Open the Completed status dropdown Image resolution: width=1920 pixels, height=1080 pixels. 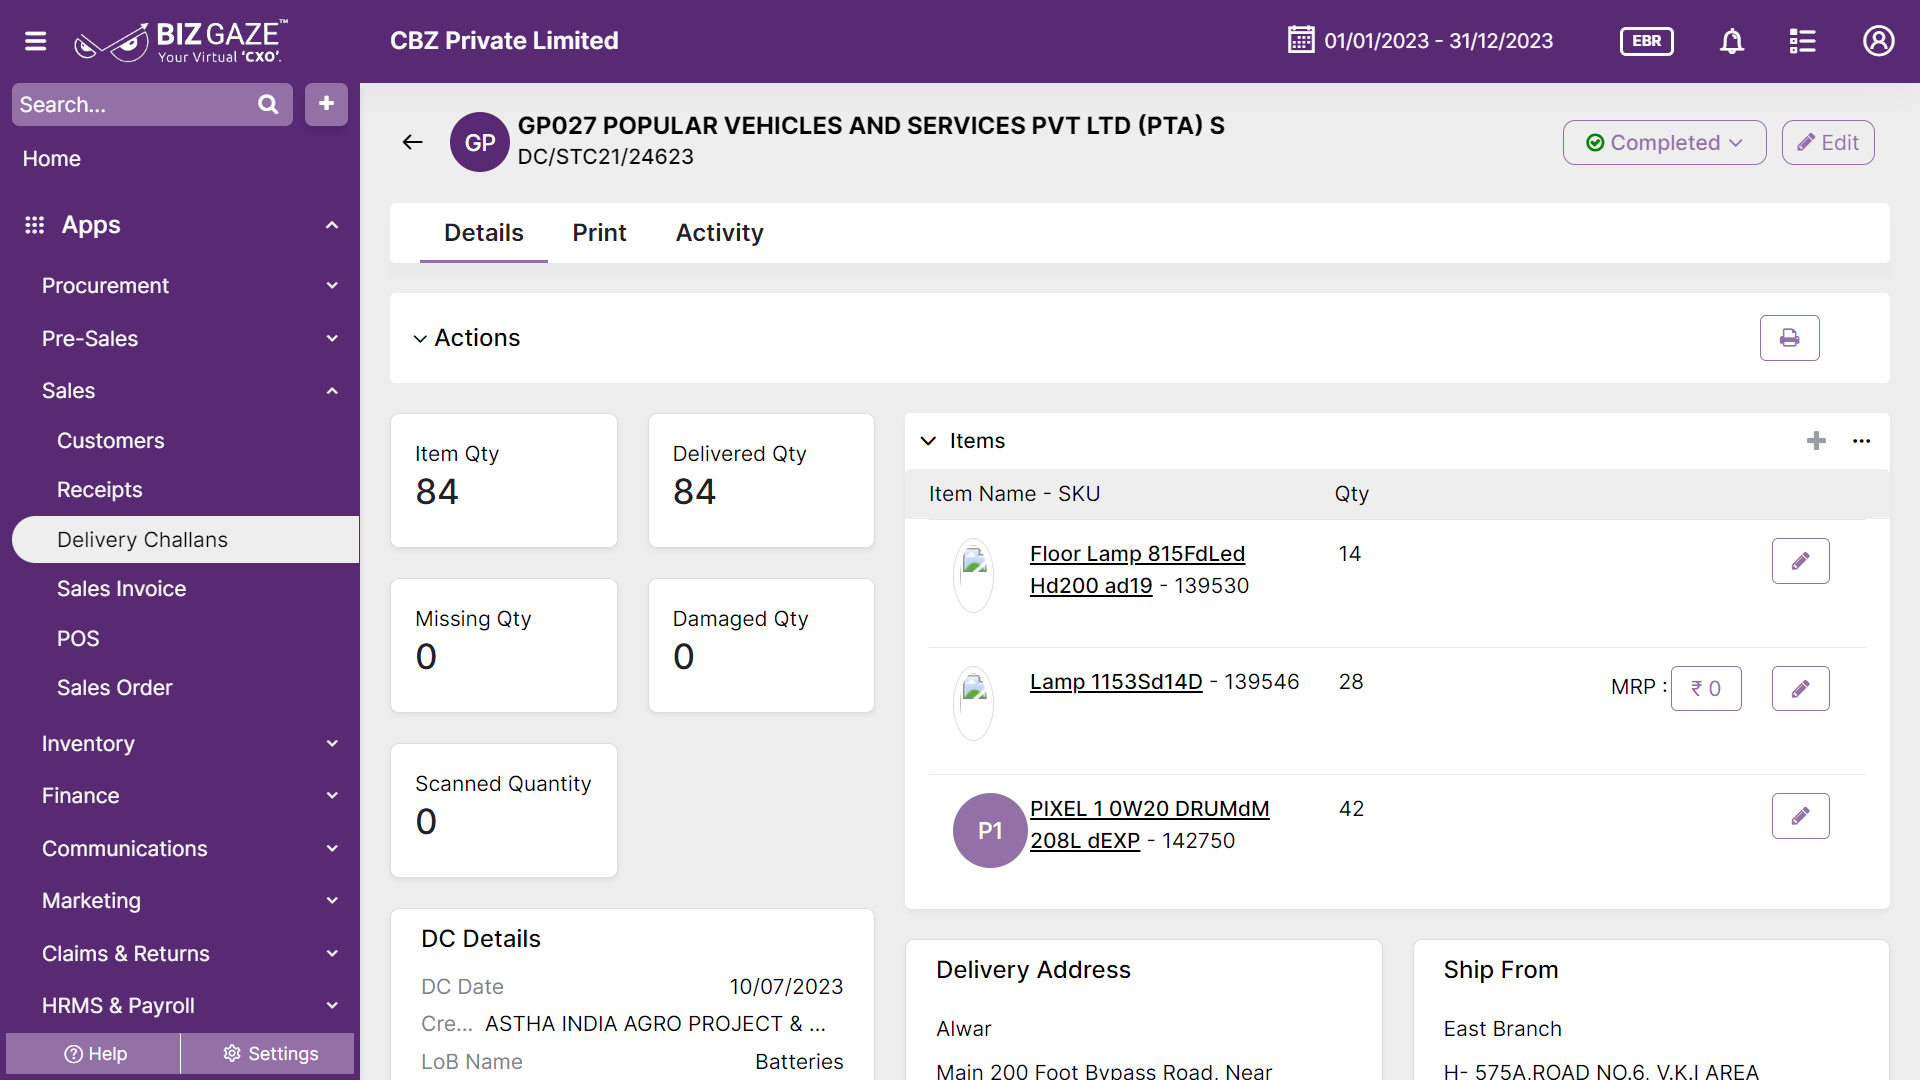1664,143
